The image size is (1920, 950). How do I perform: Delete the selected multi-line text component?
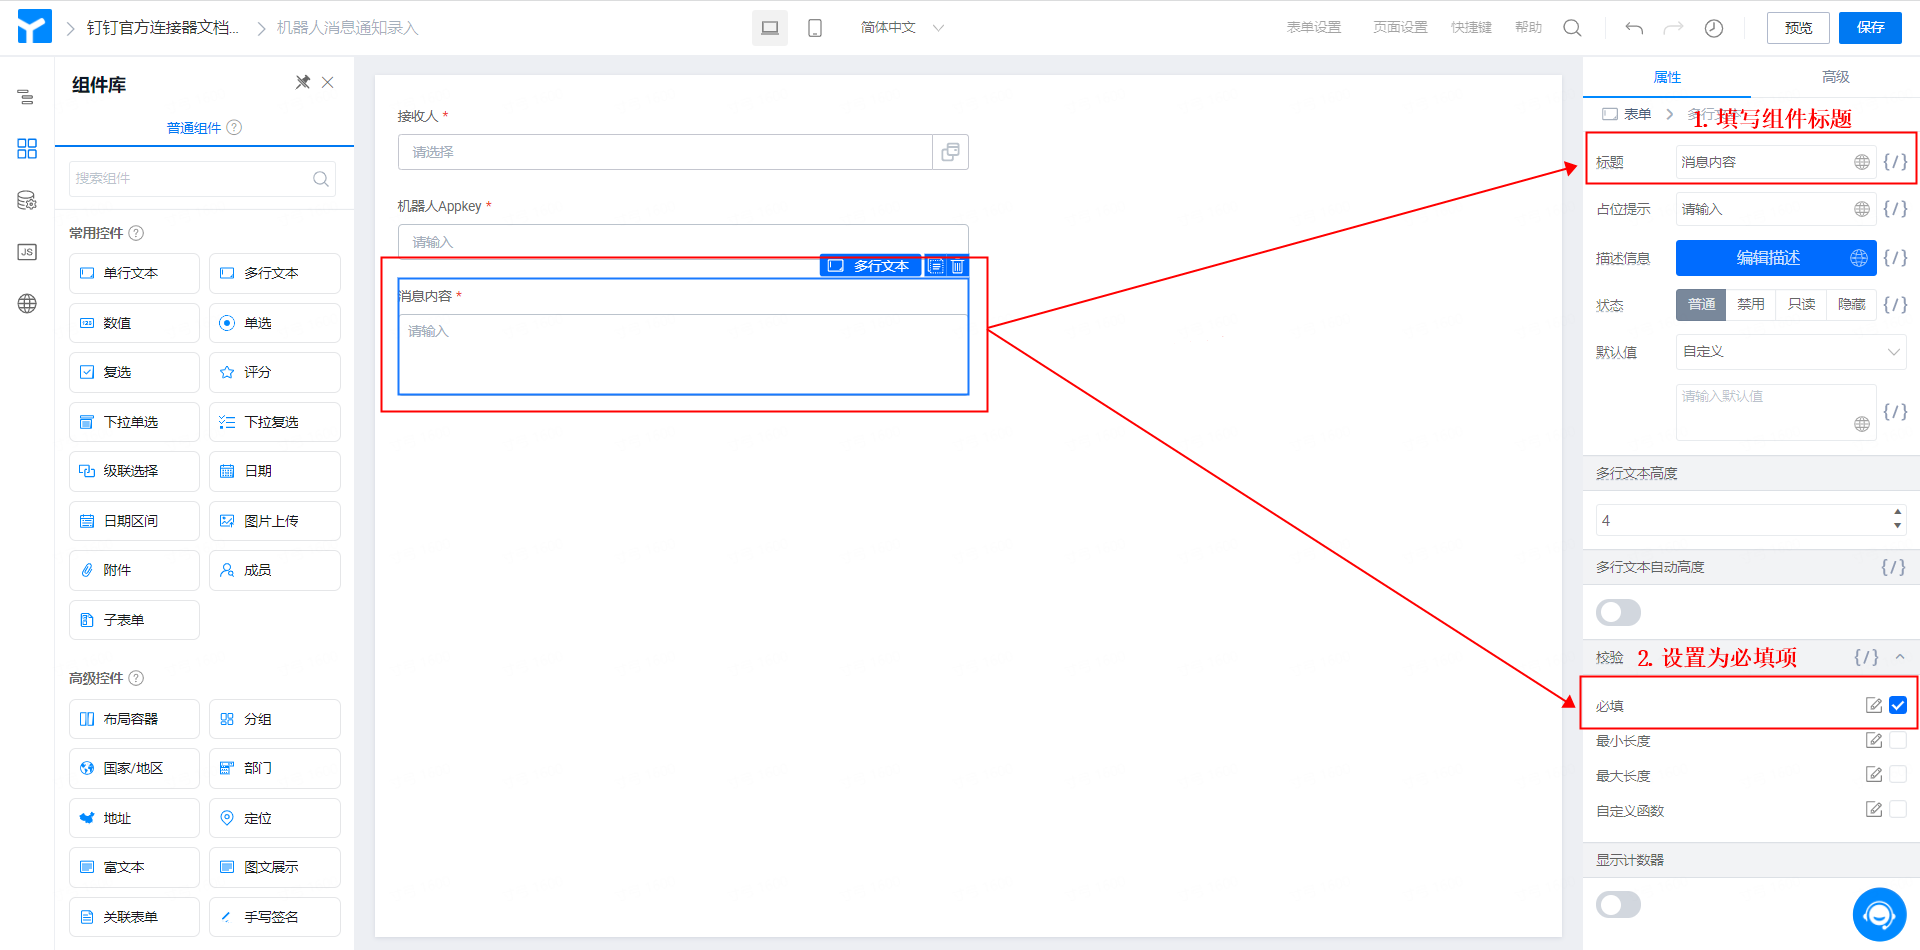[x=957, y=266]
